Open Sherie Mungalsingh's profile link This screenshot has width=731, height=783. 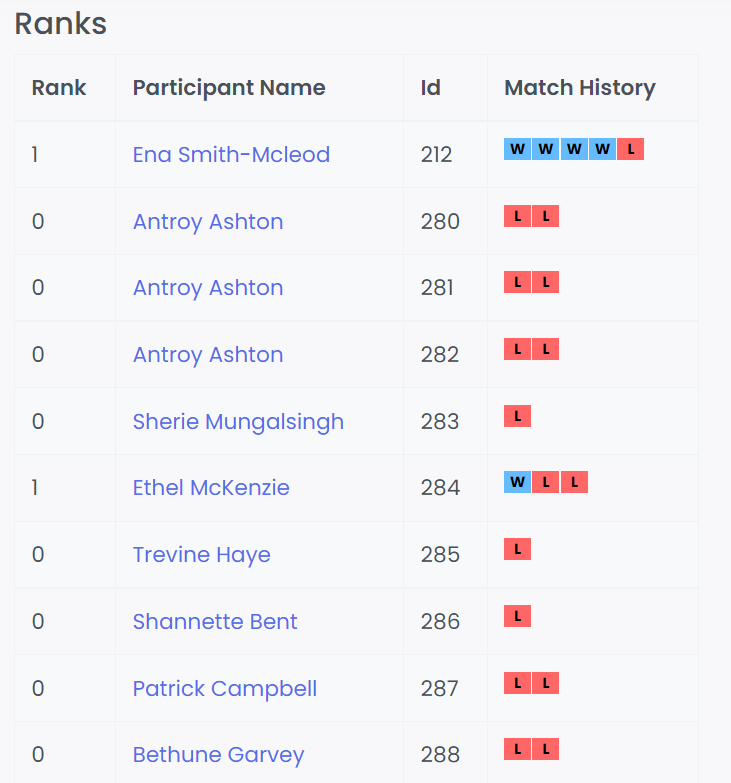(238, 422)
